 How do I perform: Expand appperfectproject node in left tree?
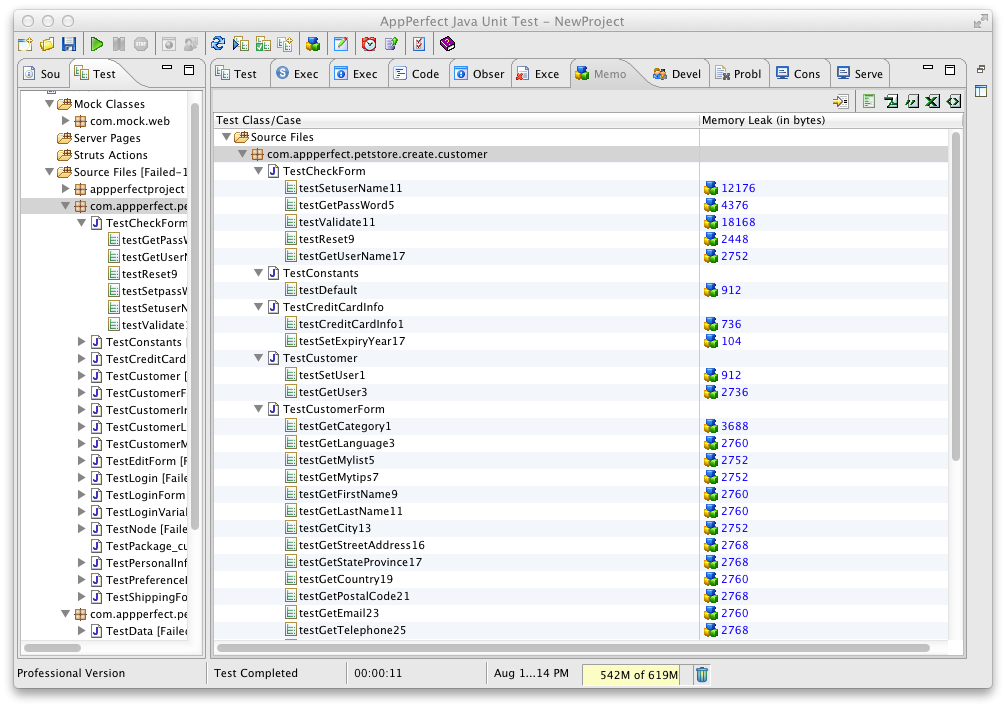(65, 188)
